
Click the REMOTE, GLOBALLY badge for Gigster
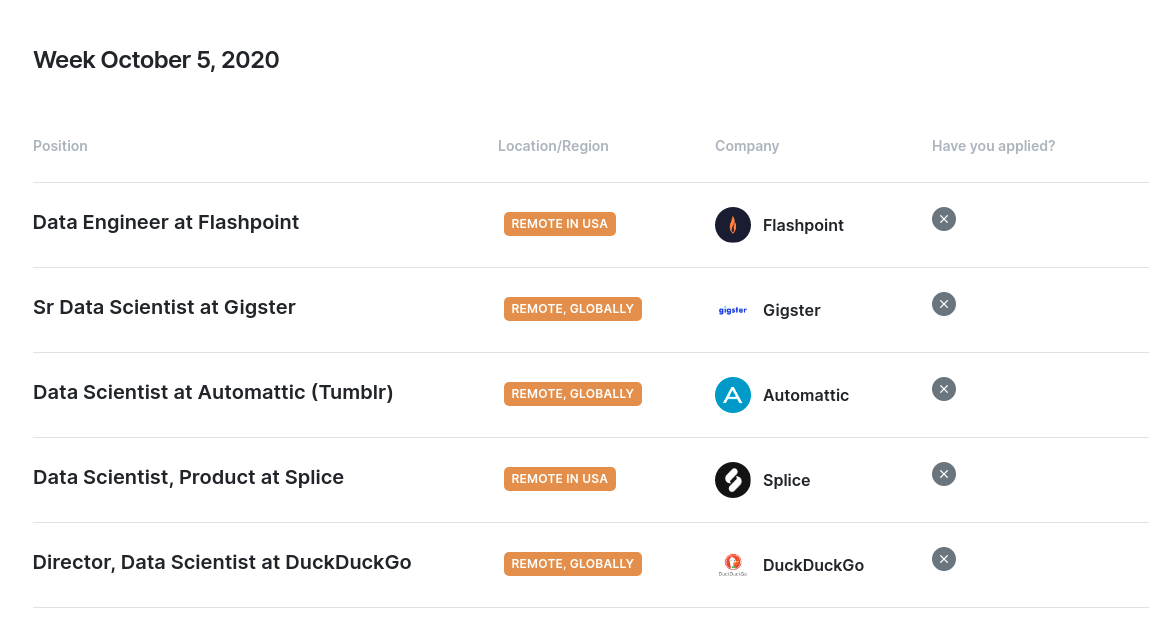coord(572,308)
